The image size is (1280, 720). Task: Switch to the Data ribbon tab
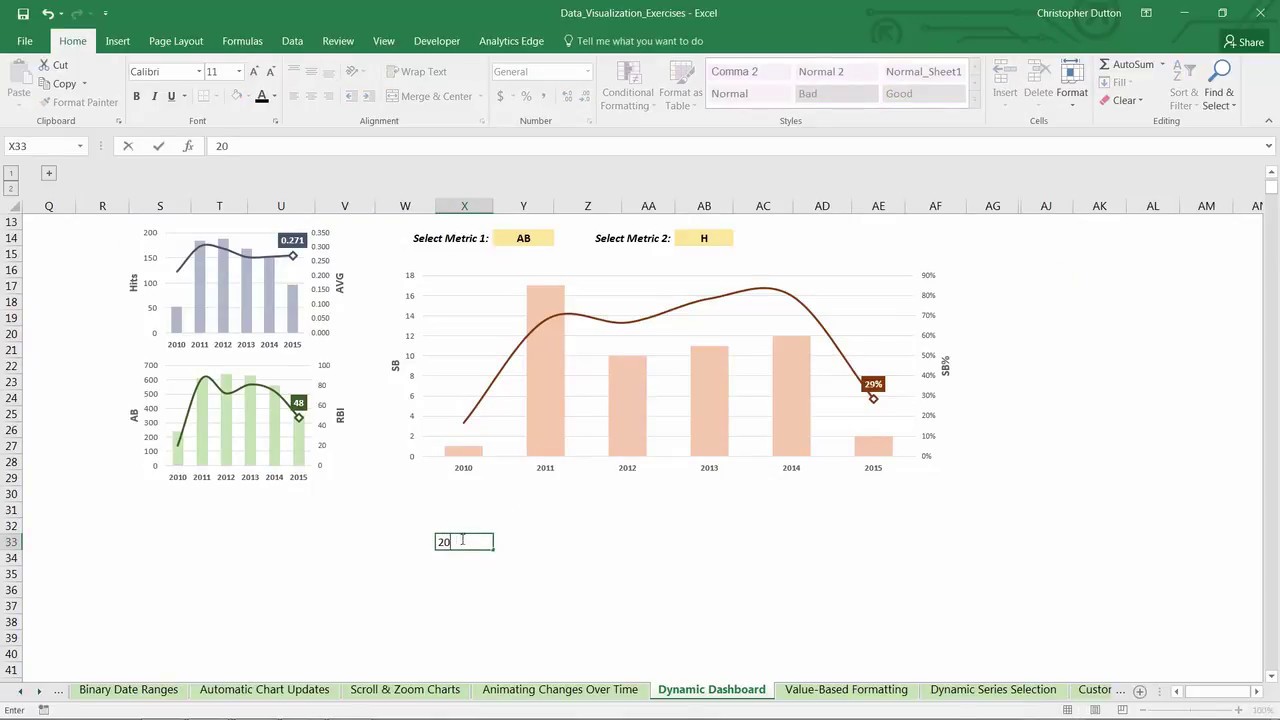[x=292, y=41]
